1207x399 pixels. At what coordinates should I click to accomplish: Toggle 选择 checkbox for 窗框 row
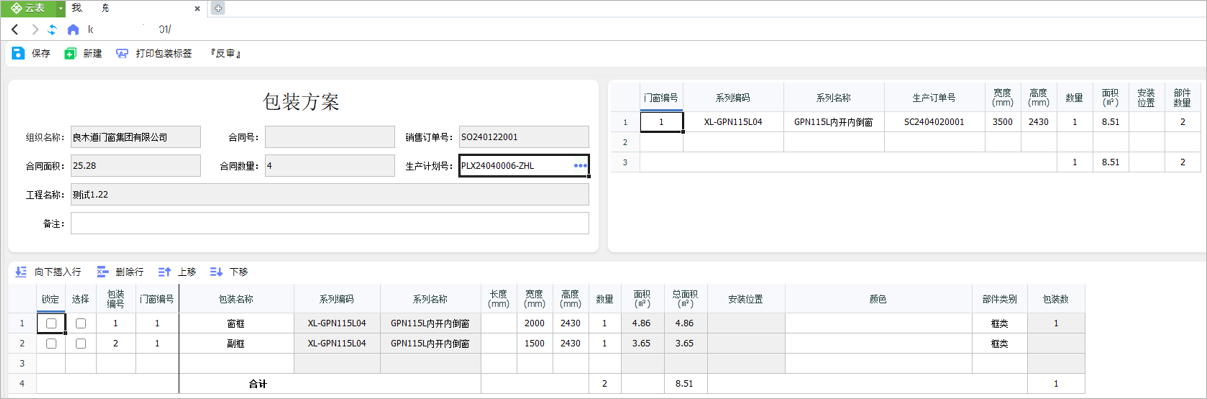[x=81, y=323]
